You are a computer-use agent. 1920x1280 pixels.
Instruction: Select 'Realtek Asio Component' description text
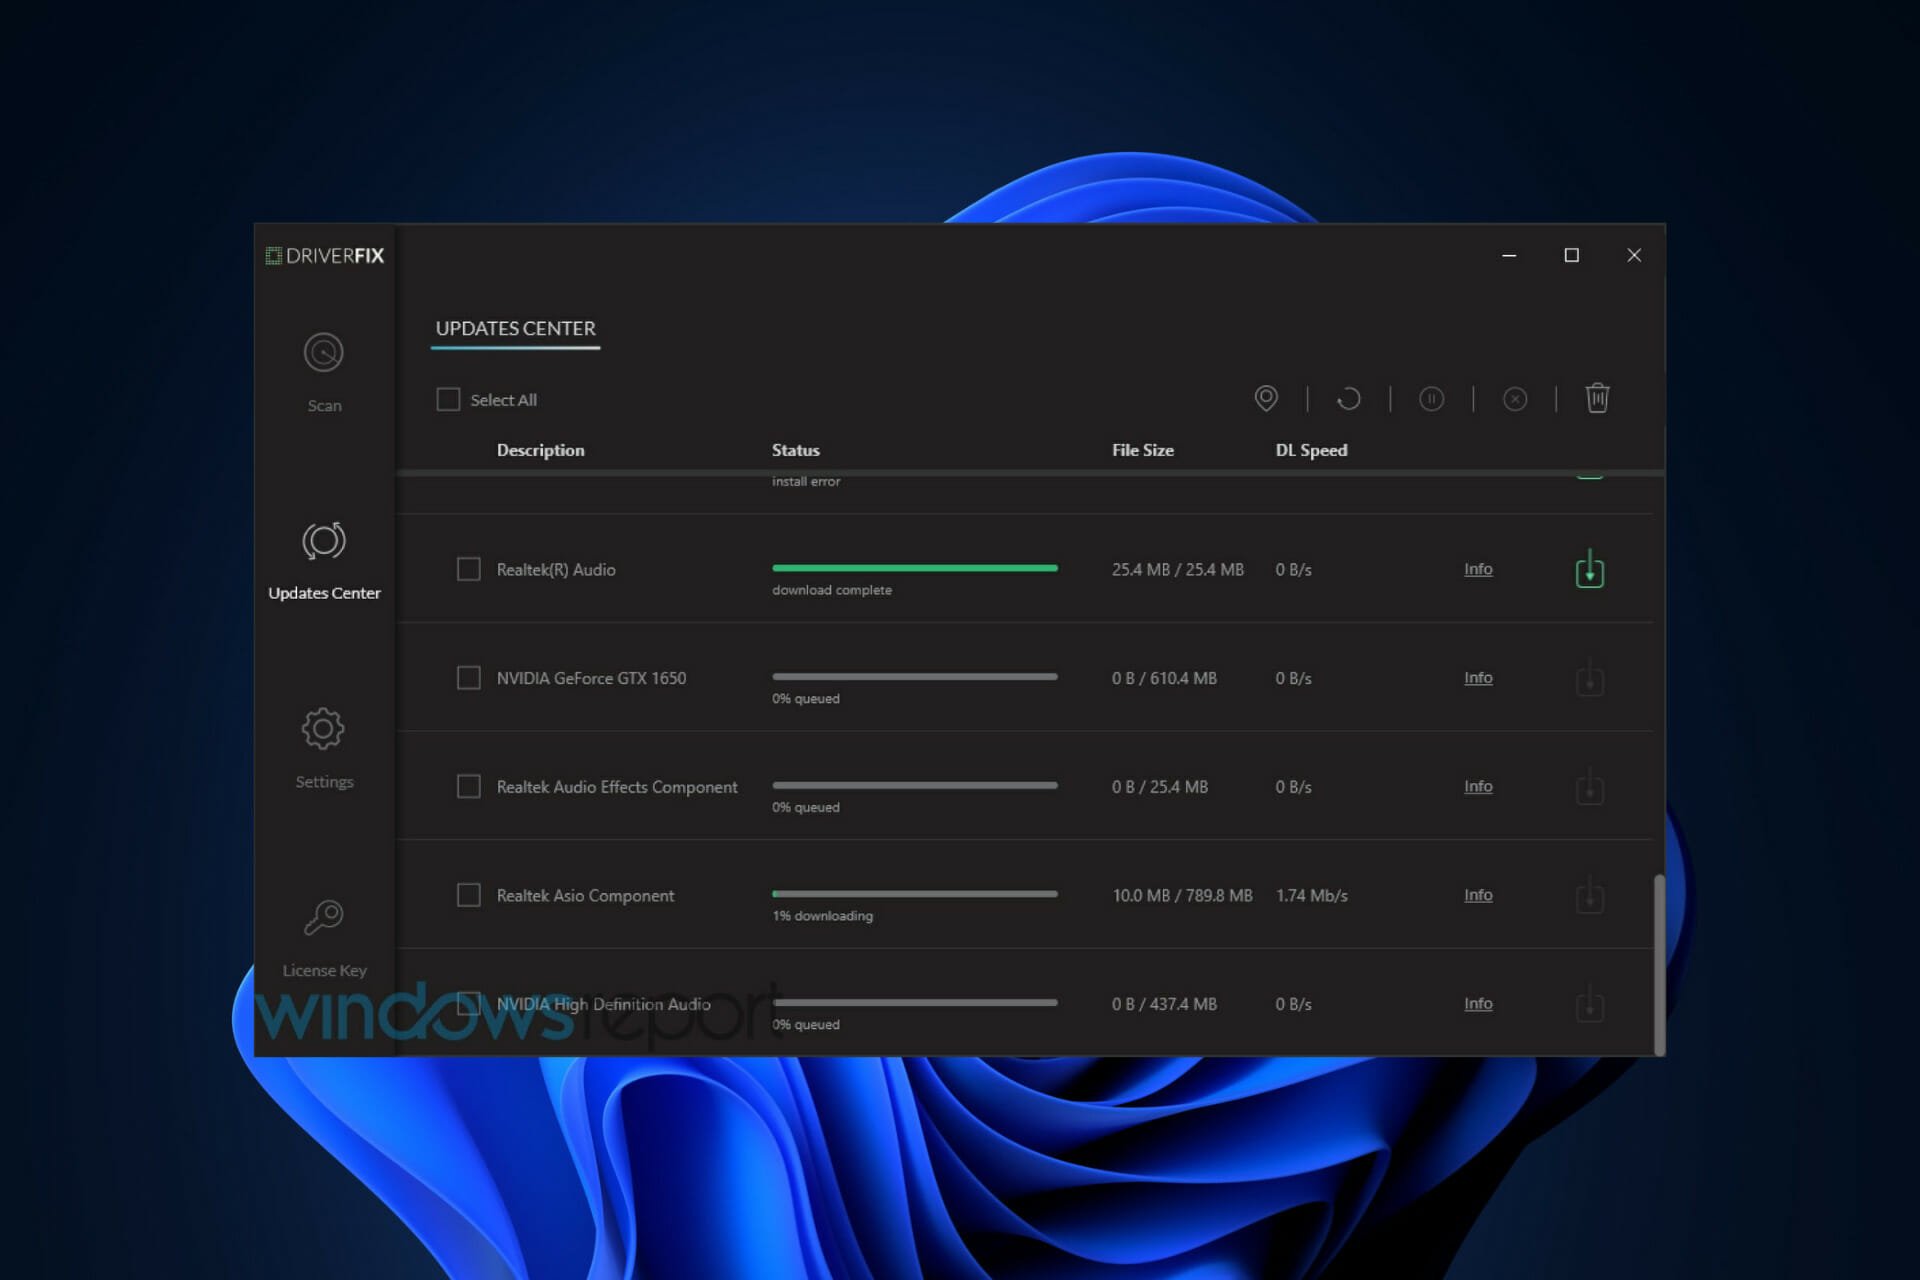[585, 896]
